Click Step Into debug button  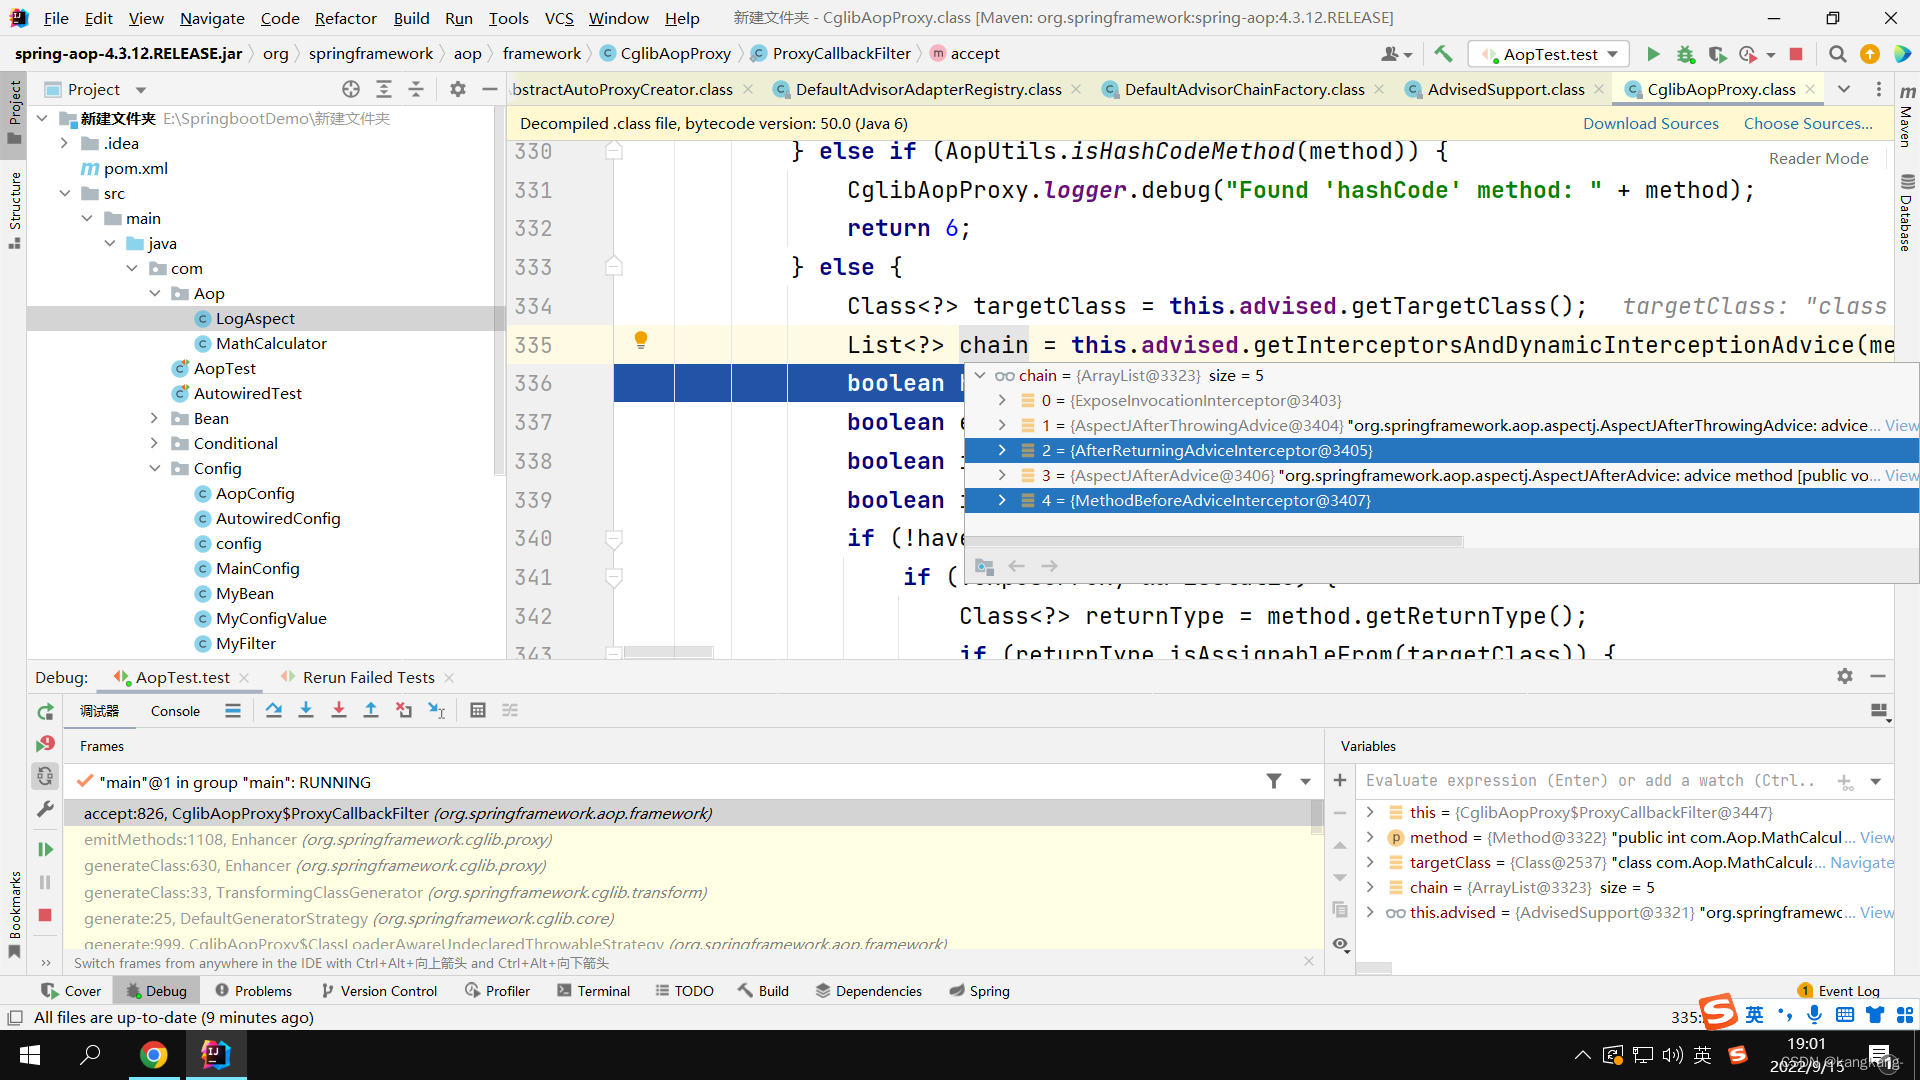pyautogui.click(x=306, y=710)
